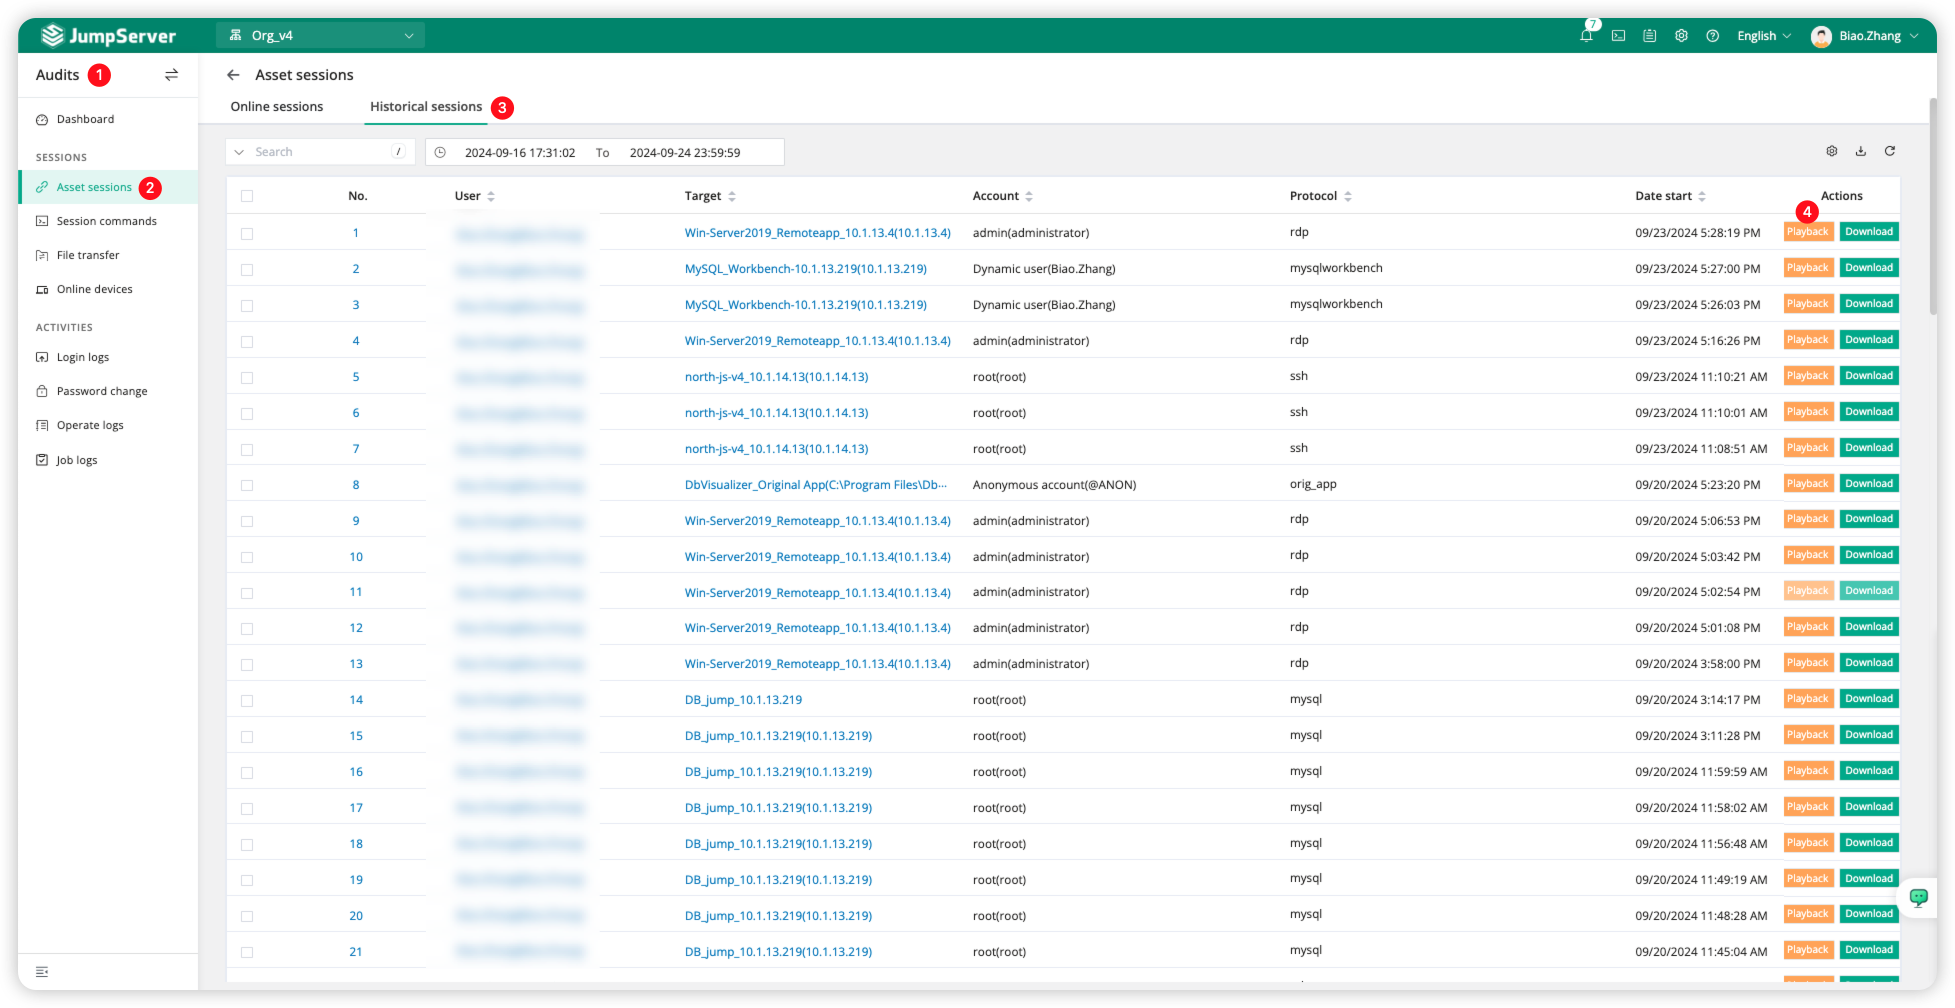Open system settings gear in header
The height and width of the screenshot is (1008, 1955).
pos(1682,36)
